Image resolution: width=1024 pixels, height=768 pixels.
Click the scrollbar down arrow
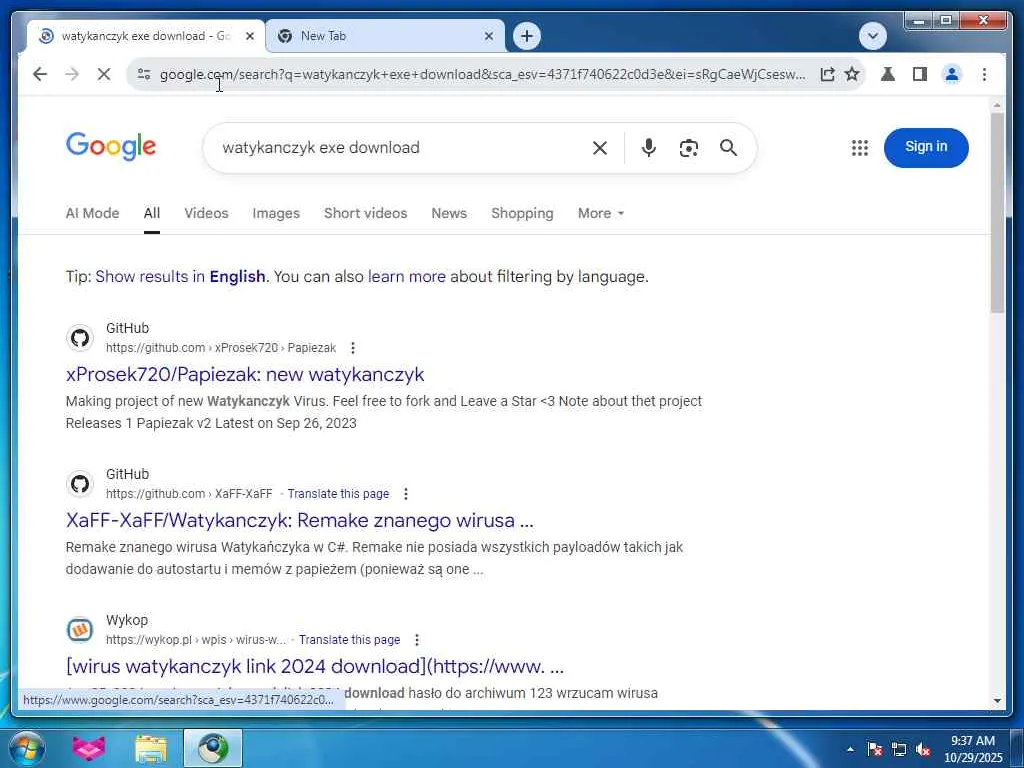[x=997, y=701]
